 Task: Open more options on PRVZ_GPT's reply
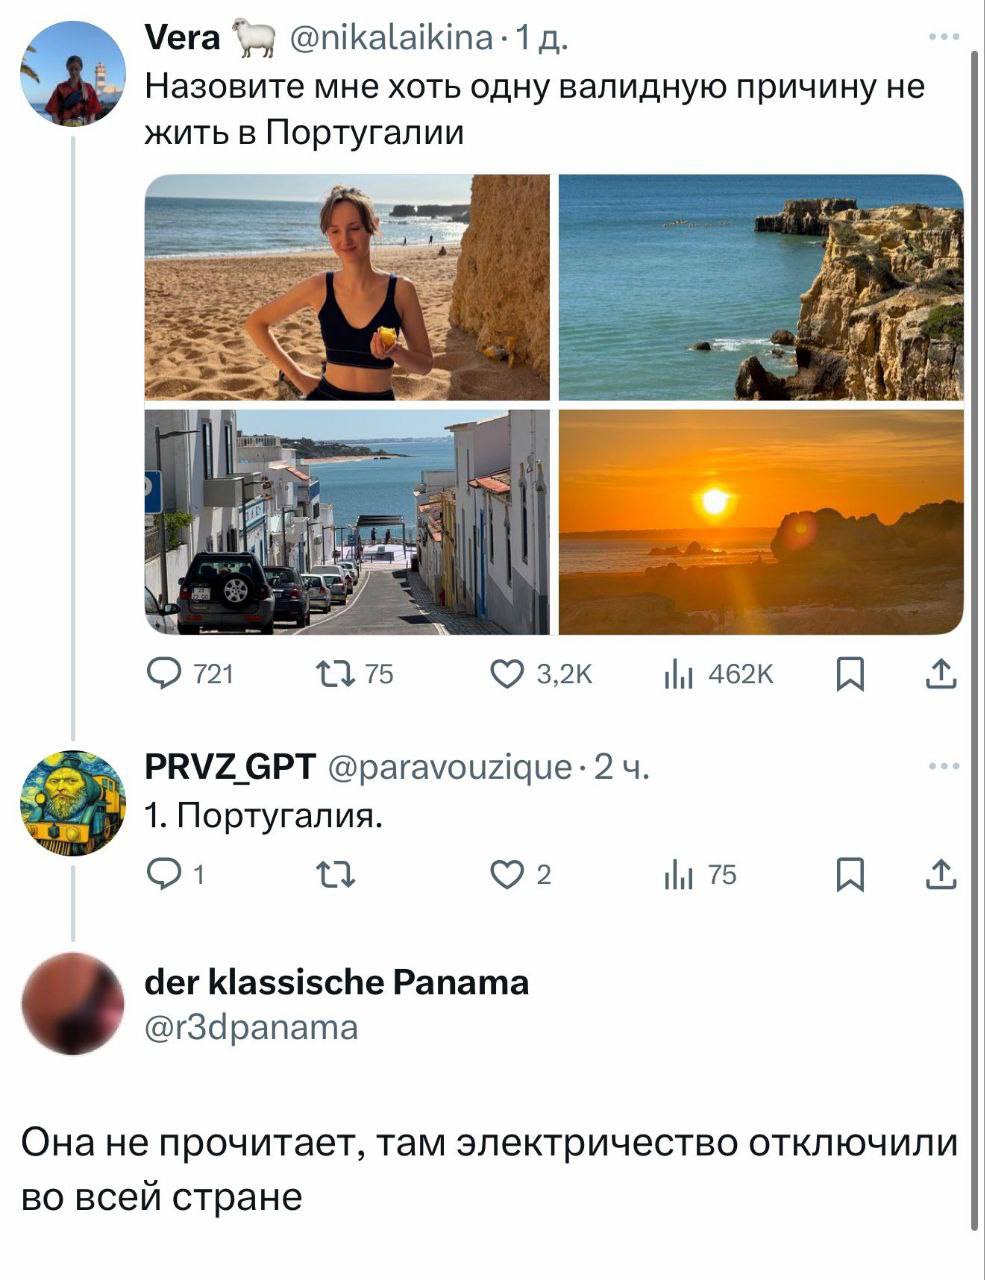(943, 767)
